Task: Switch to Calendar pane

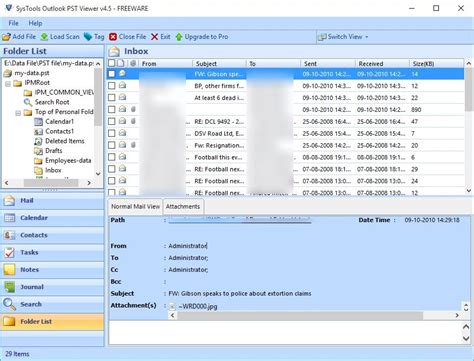Action: pyautogui.click(x=52, y=218)
